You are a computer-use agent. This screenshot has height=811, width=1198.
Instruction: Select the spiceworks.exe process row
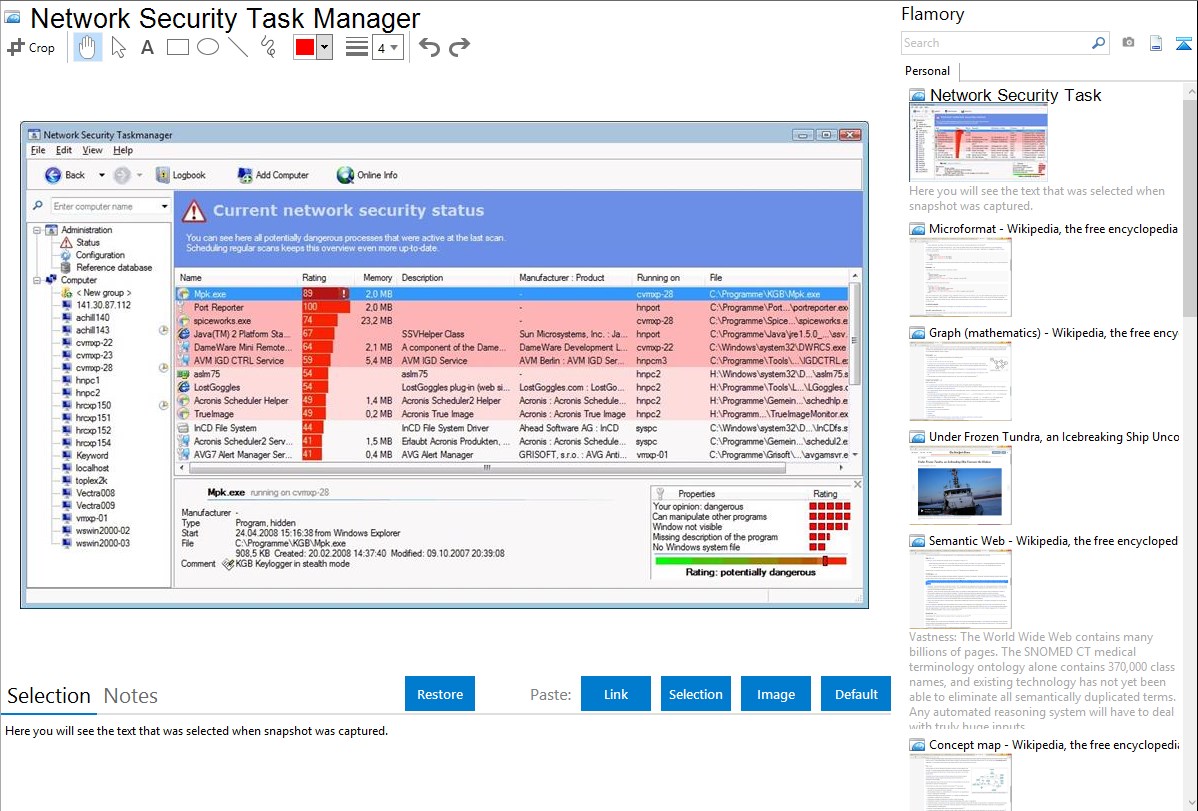pyautogui.click(x=512, y=321)
